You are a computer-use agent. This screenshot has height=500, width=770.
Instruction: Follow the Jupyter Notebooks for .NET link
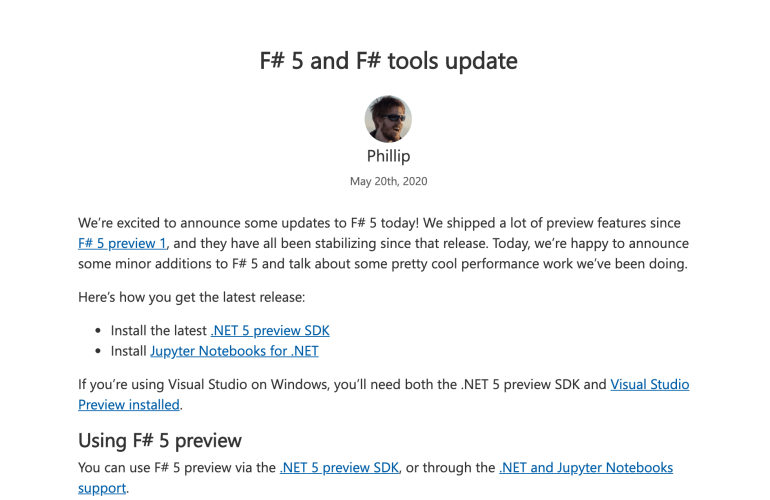[234, 351]
